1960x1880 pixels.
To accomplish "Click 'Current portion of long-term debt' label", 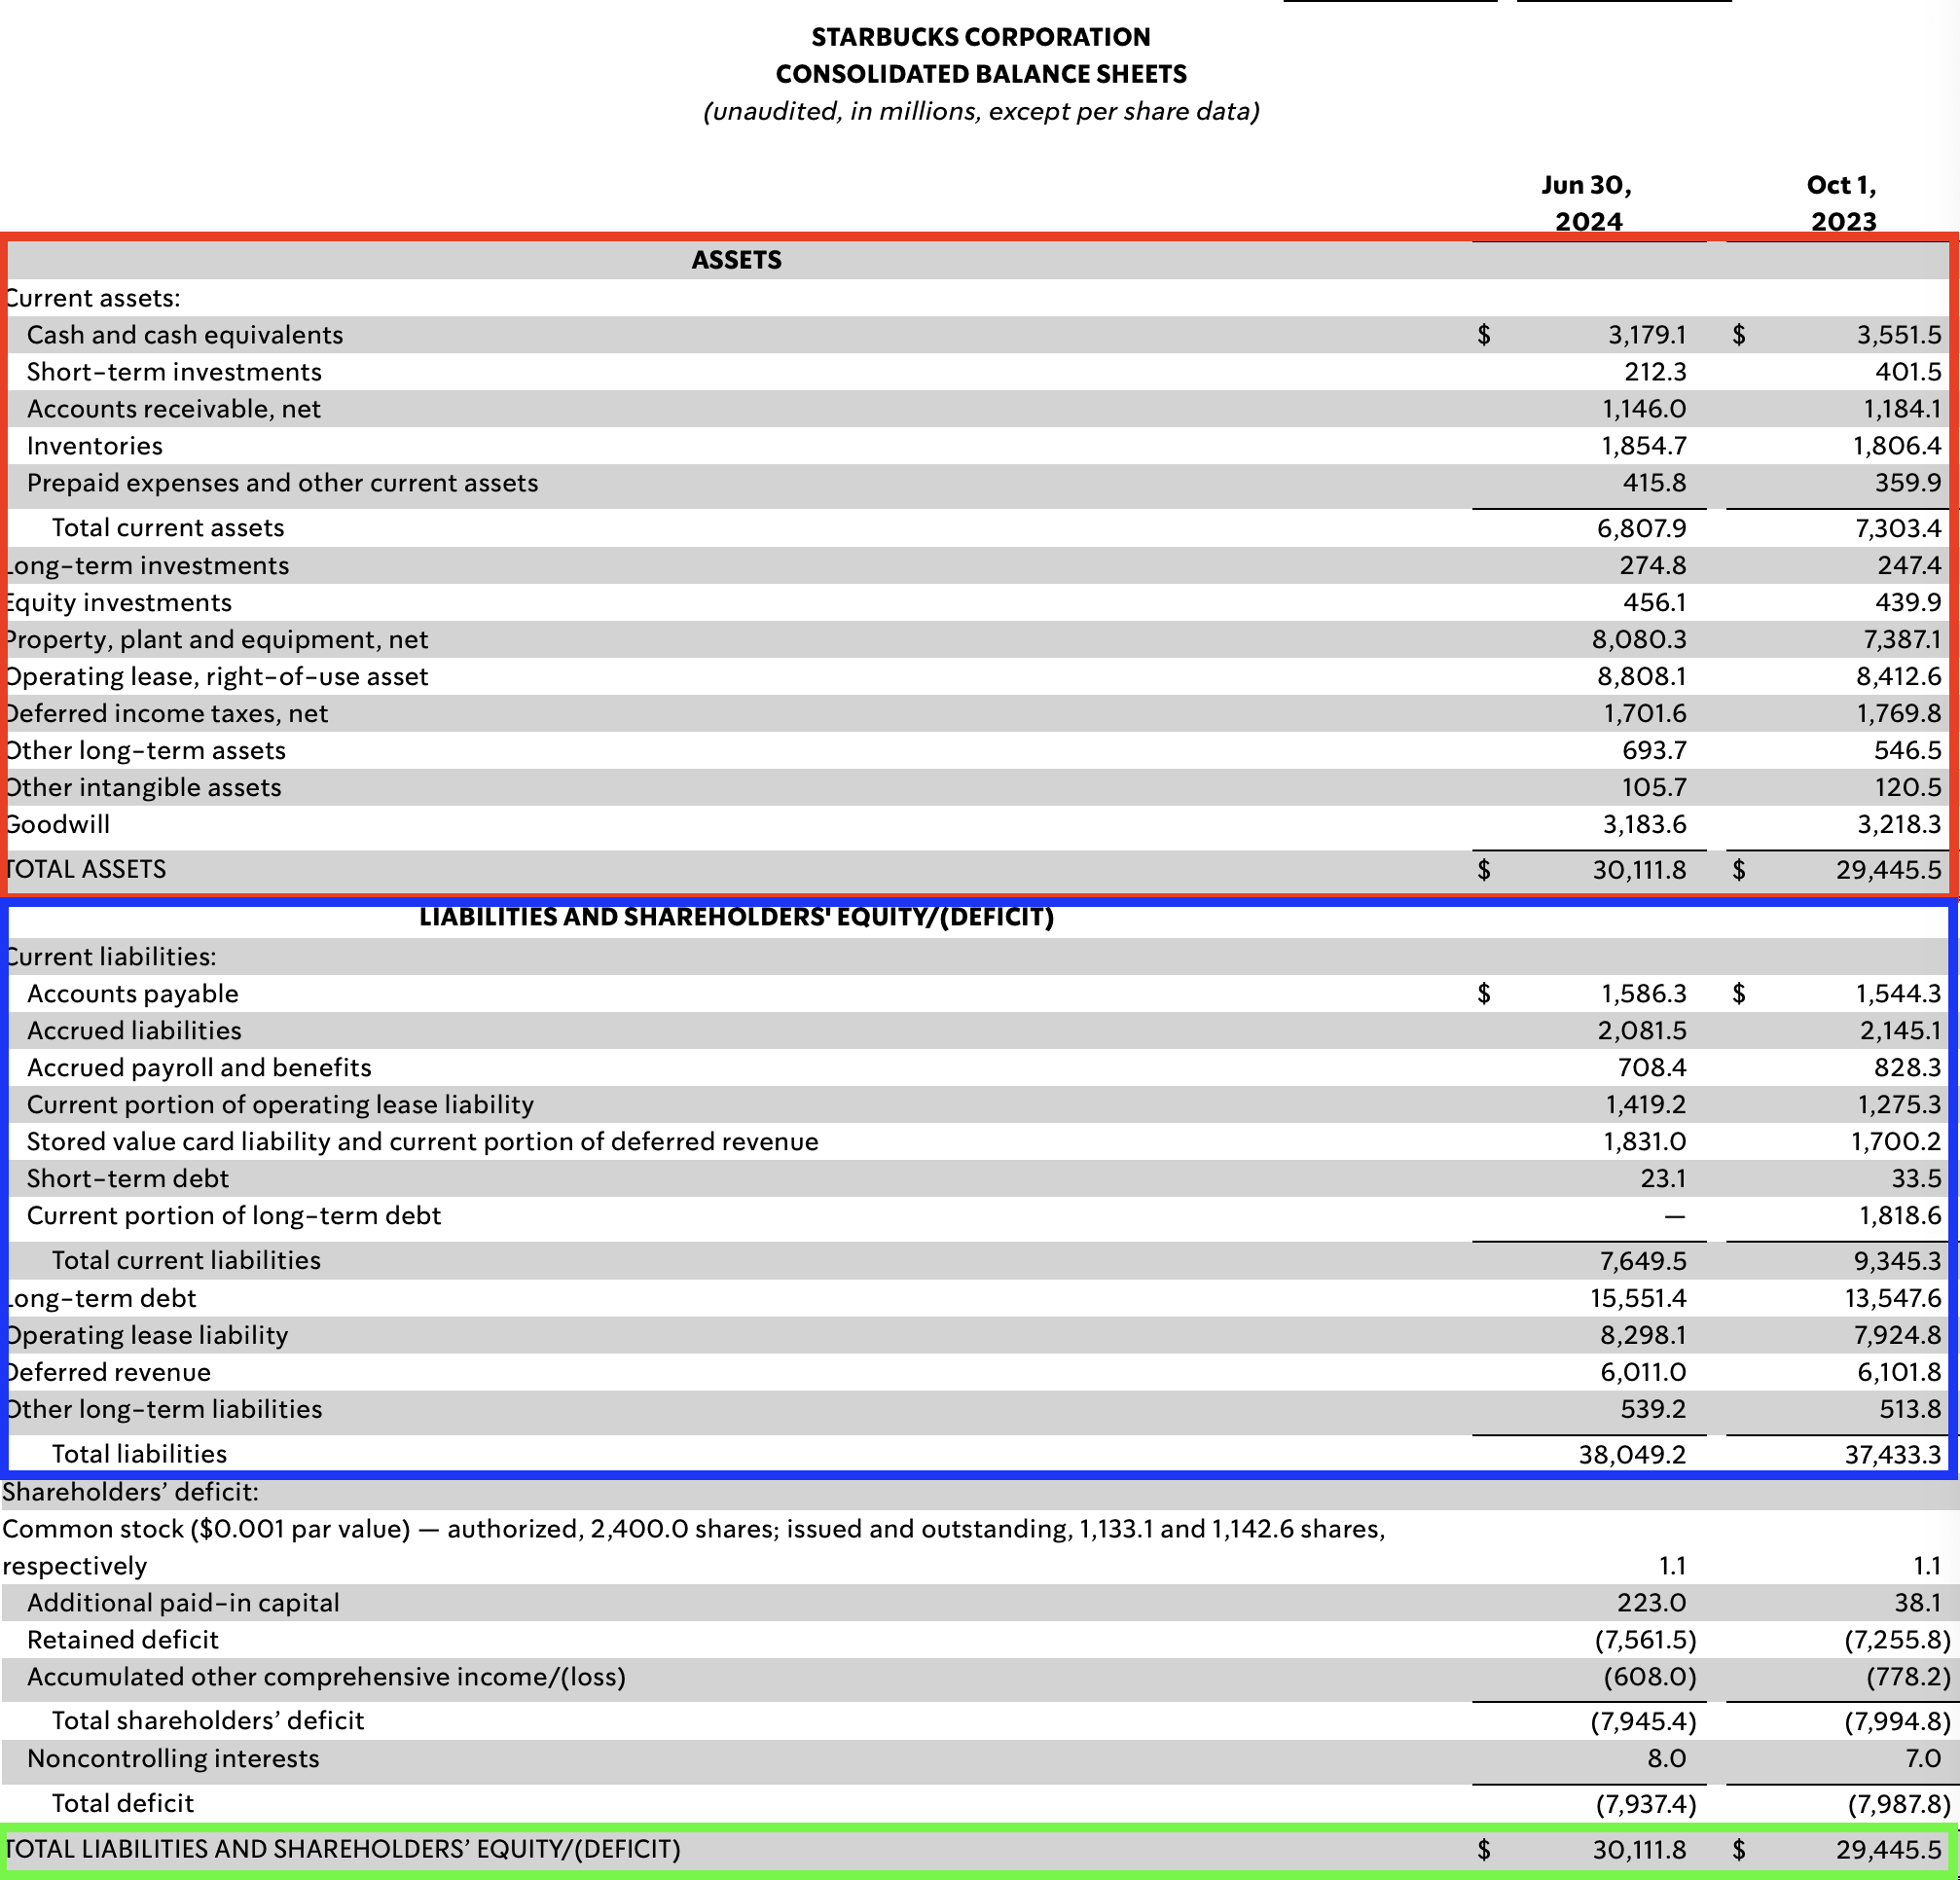I will coord(234,1216).
